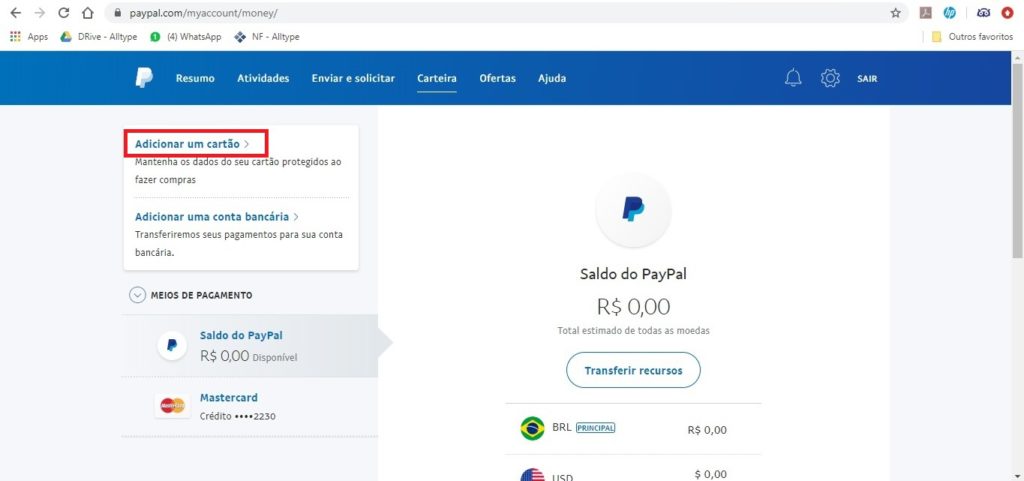1024x481 pixels.
Task: Open the Enviar e solicitar menu
Action: pyautogui.click(x=353, y=78)
